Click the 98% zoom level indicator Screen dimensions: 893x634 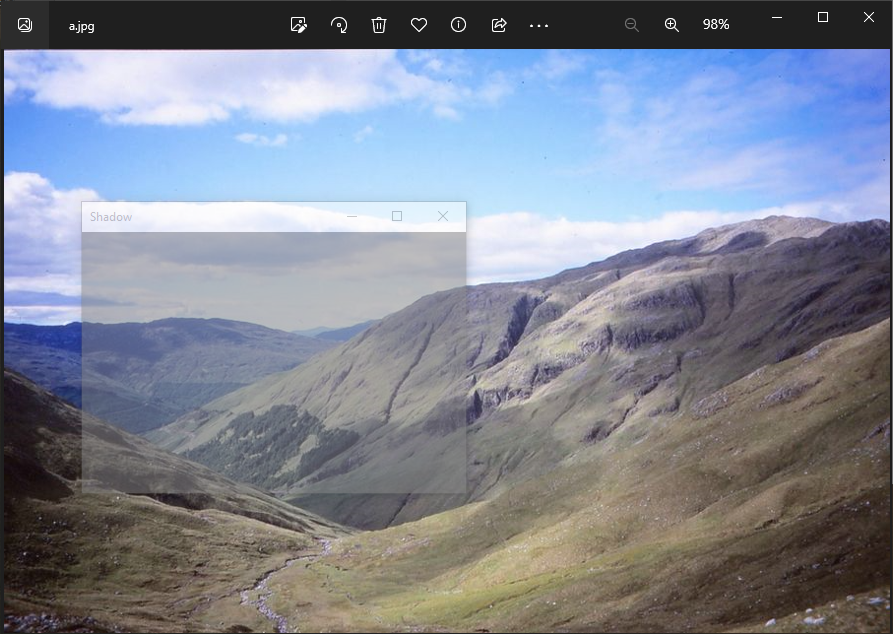(716, 25)
